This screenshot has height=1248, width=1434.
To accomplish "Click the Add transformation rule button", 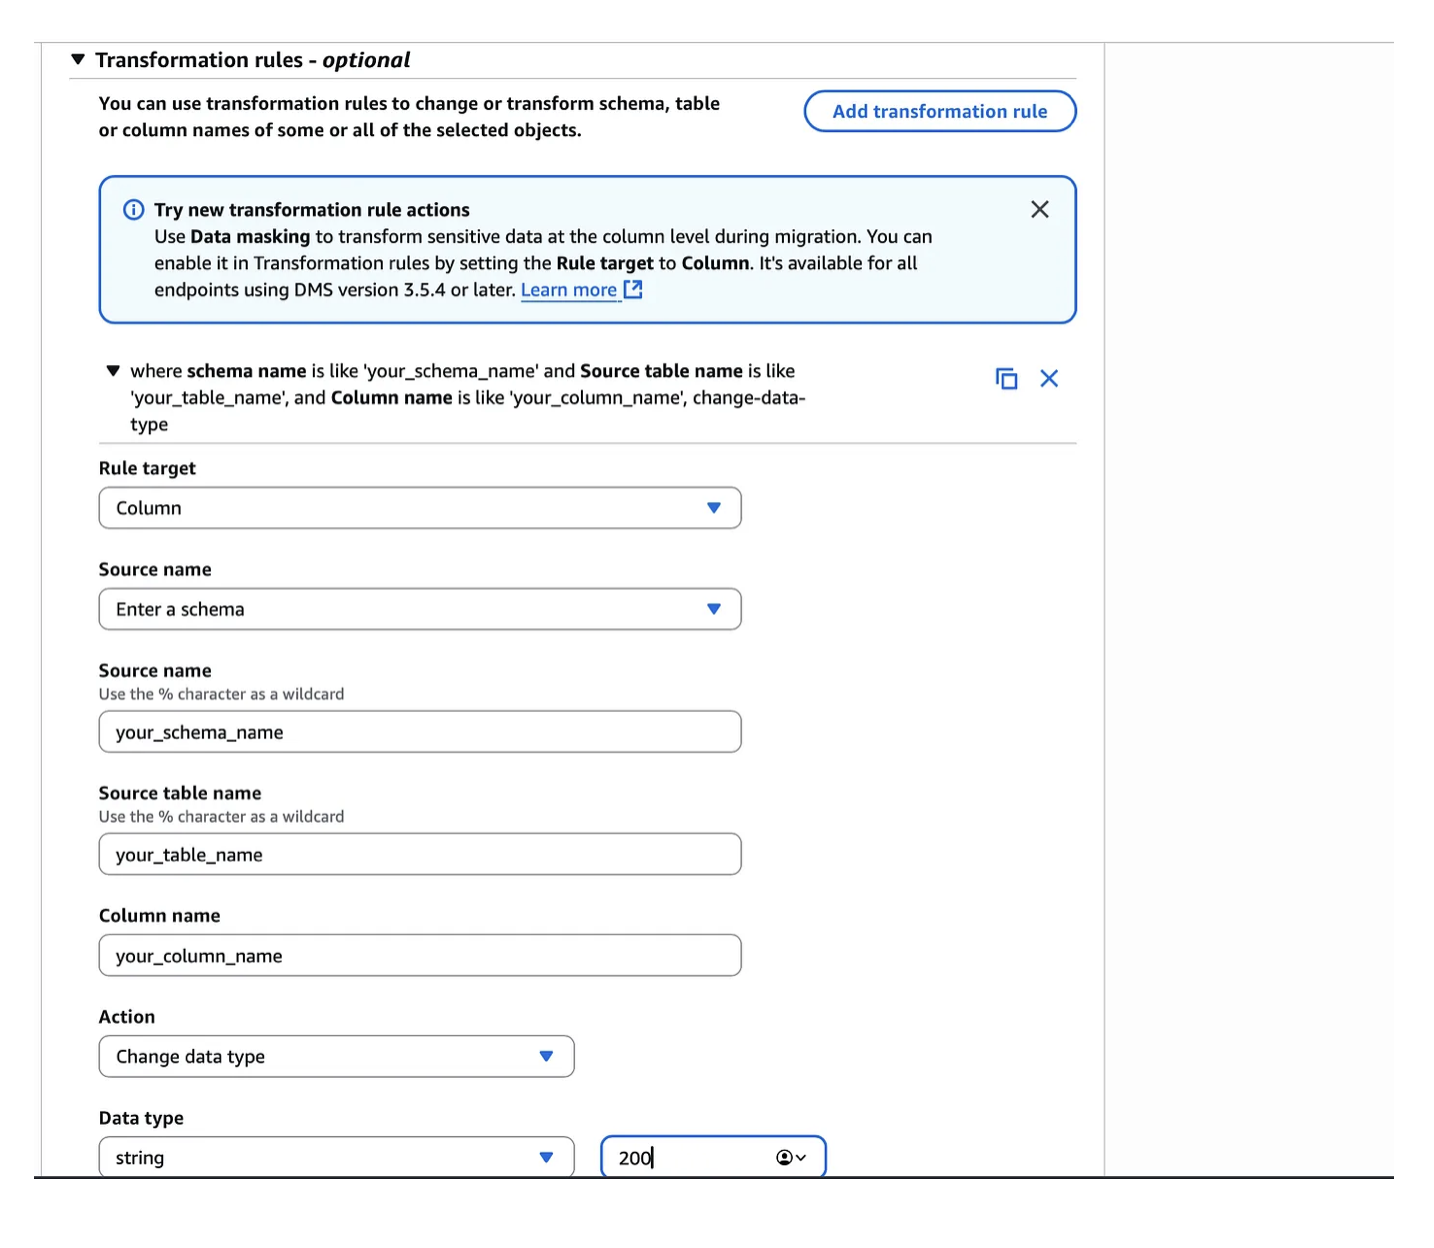I will pos(938,111).
